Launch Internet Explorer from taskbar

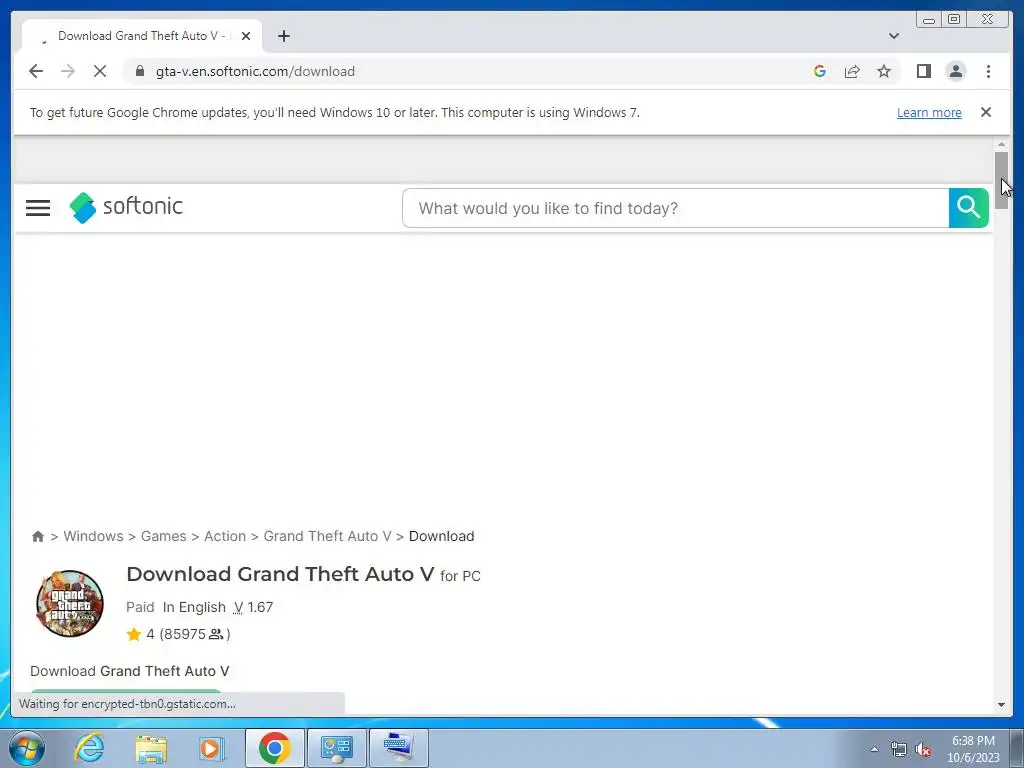click(x=89, y=748)
